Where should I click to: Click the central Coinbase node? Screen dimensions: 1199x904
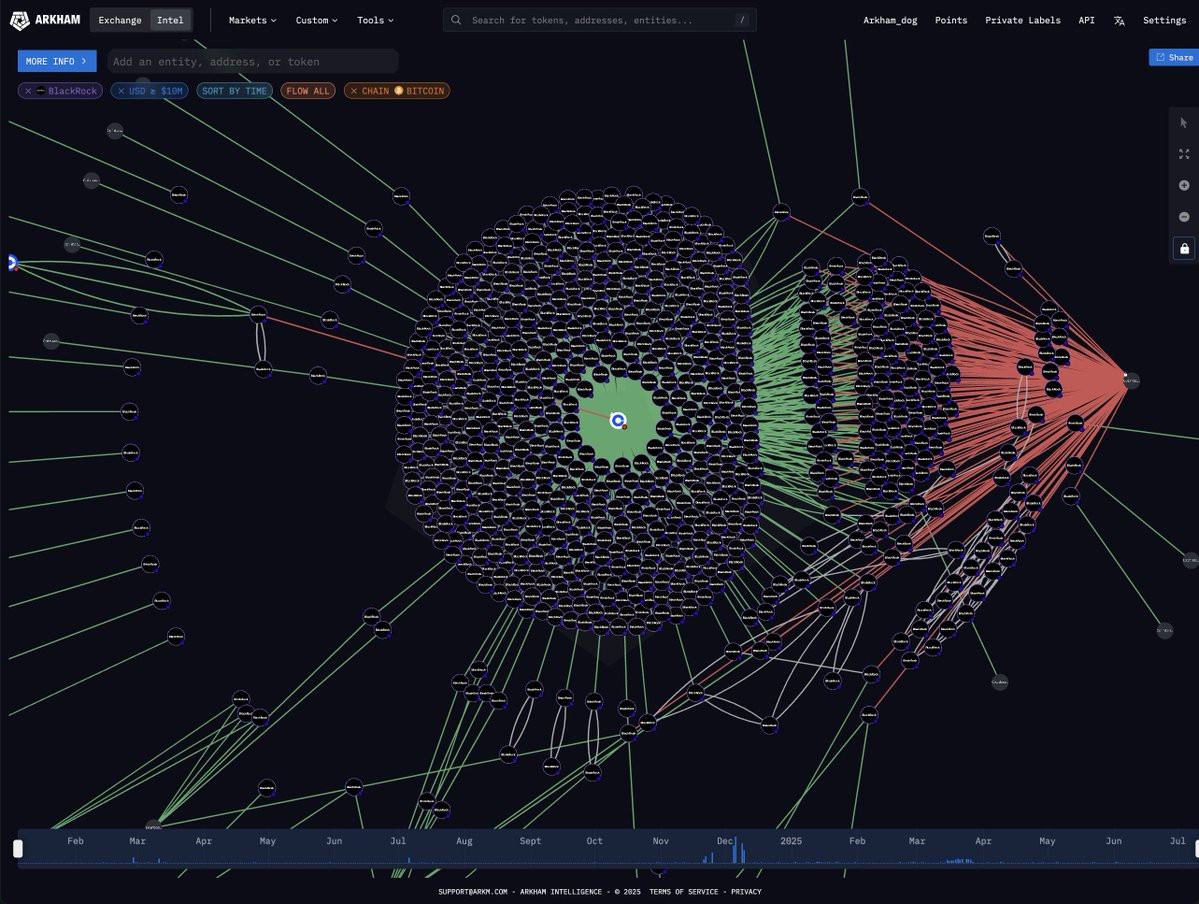pyautogui.click(x=618, y=420)
